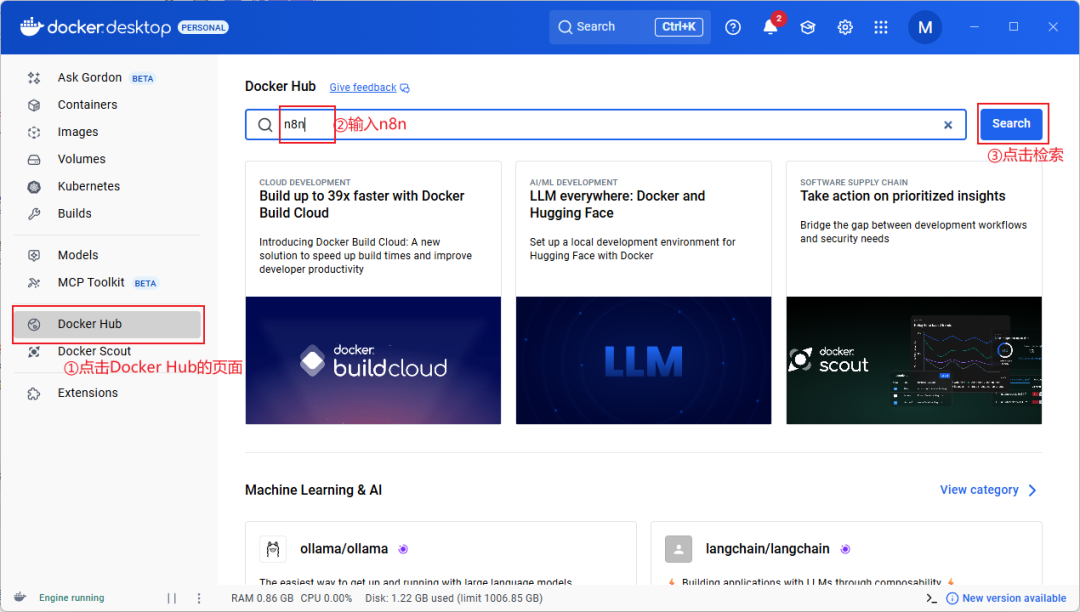Open the langchain/langchain image entry
1080x612 pixels.
pos(767,549)
